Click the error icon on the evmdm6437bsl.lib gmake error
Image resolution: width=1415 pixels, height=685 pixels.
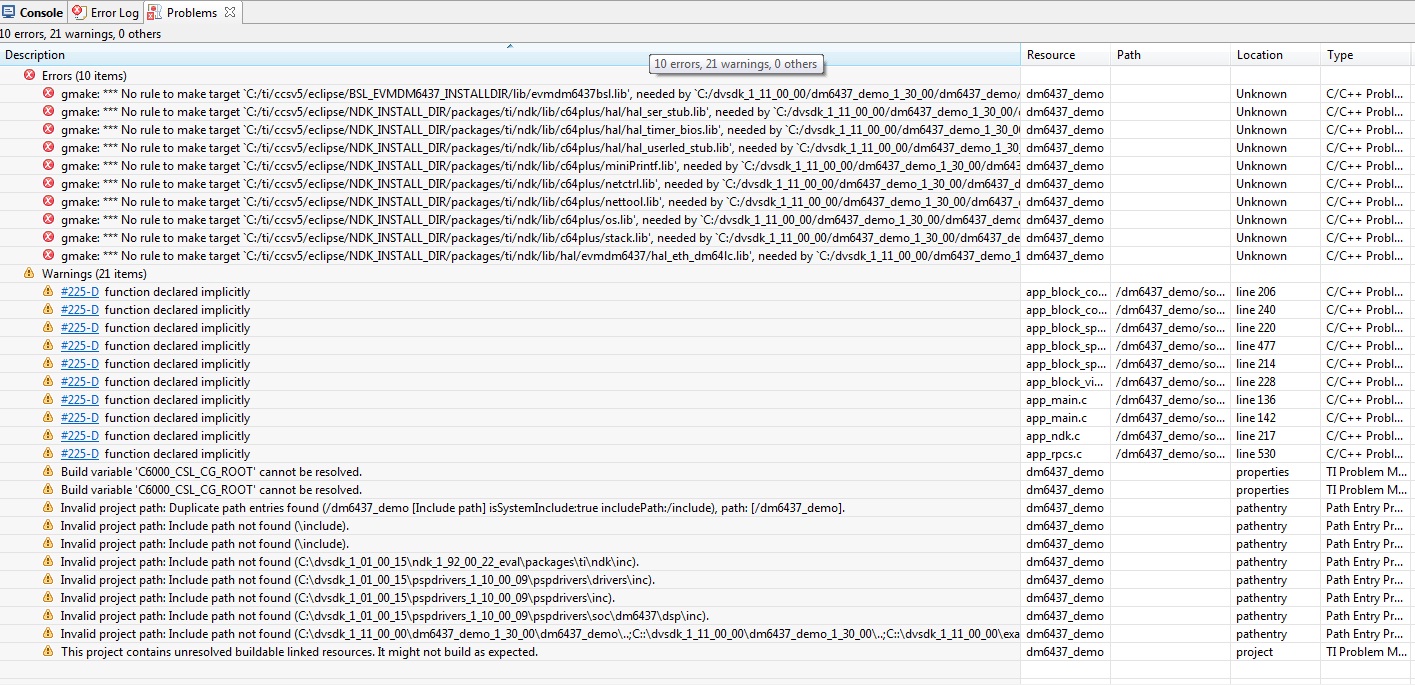point(49,93)
